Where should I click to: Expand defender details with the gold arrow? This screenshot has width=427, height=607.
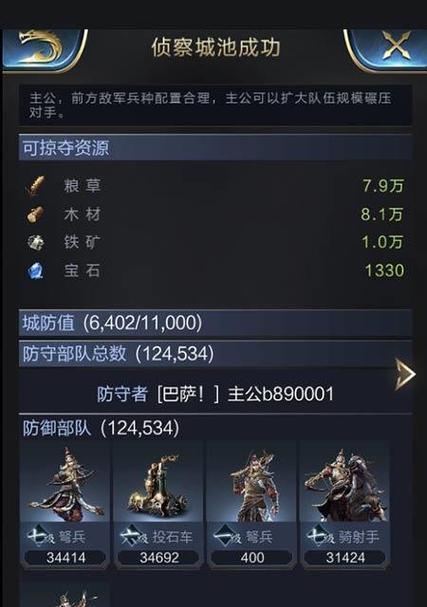tap(405, 374)
